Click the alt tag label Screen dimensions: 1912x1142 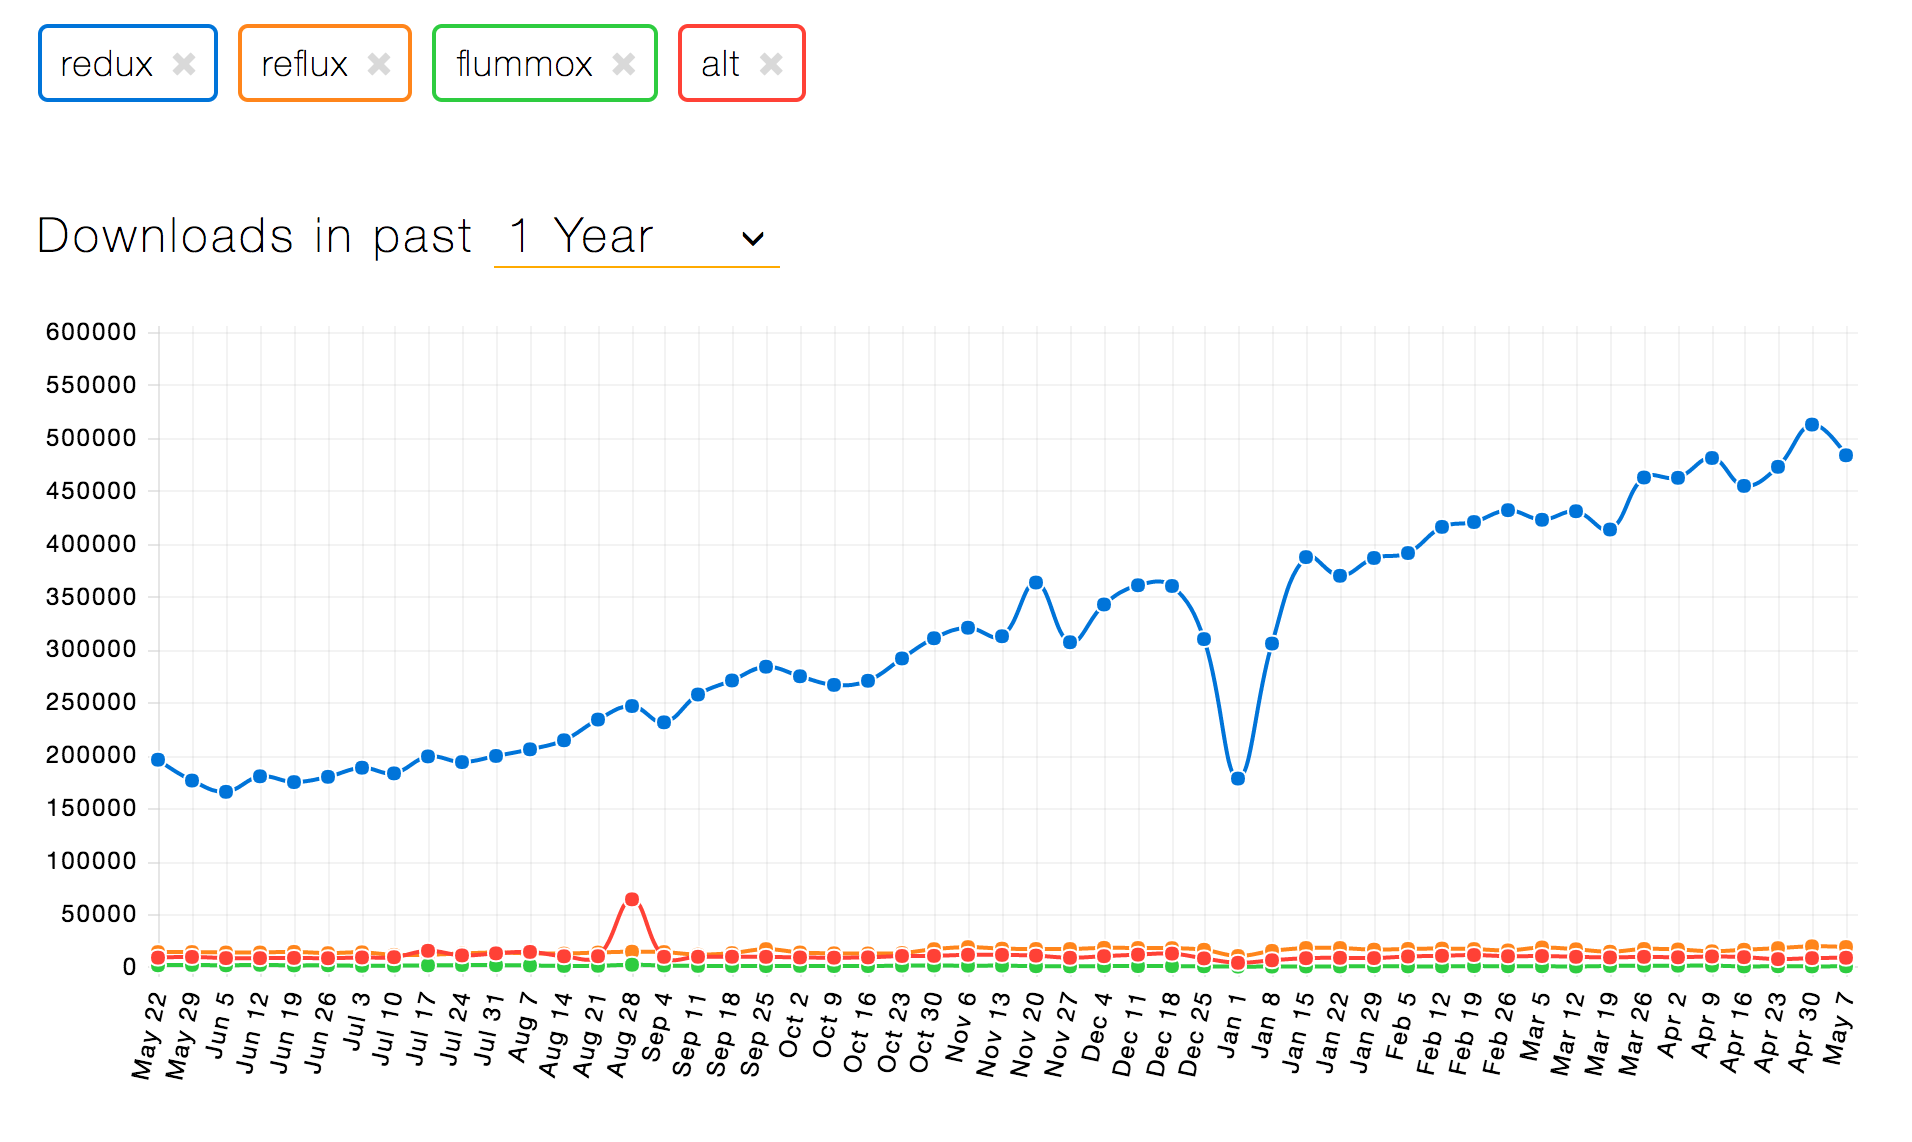[x=720, y=64]
